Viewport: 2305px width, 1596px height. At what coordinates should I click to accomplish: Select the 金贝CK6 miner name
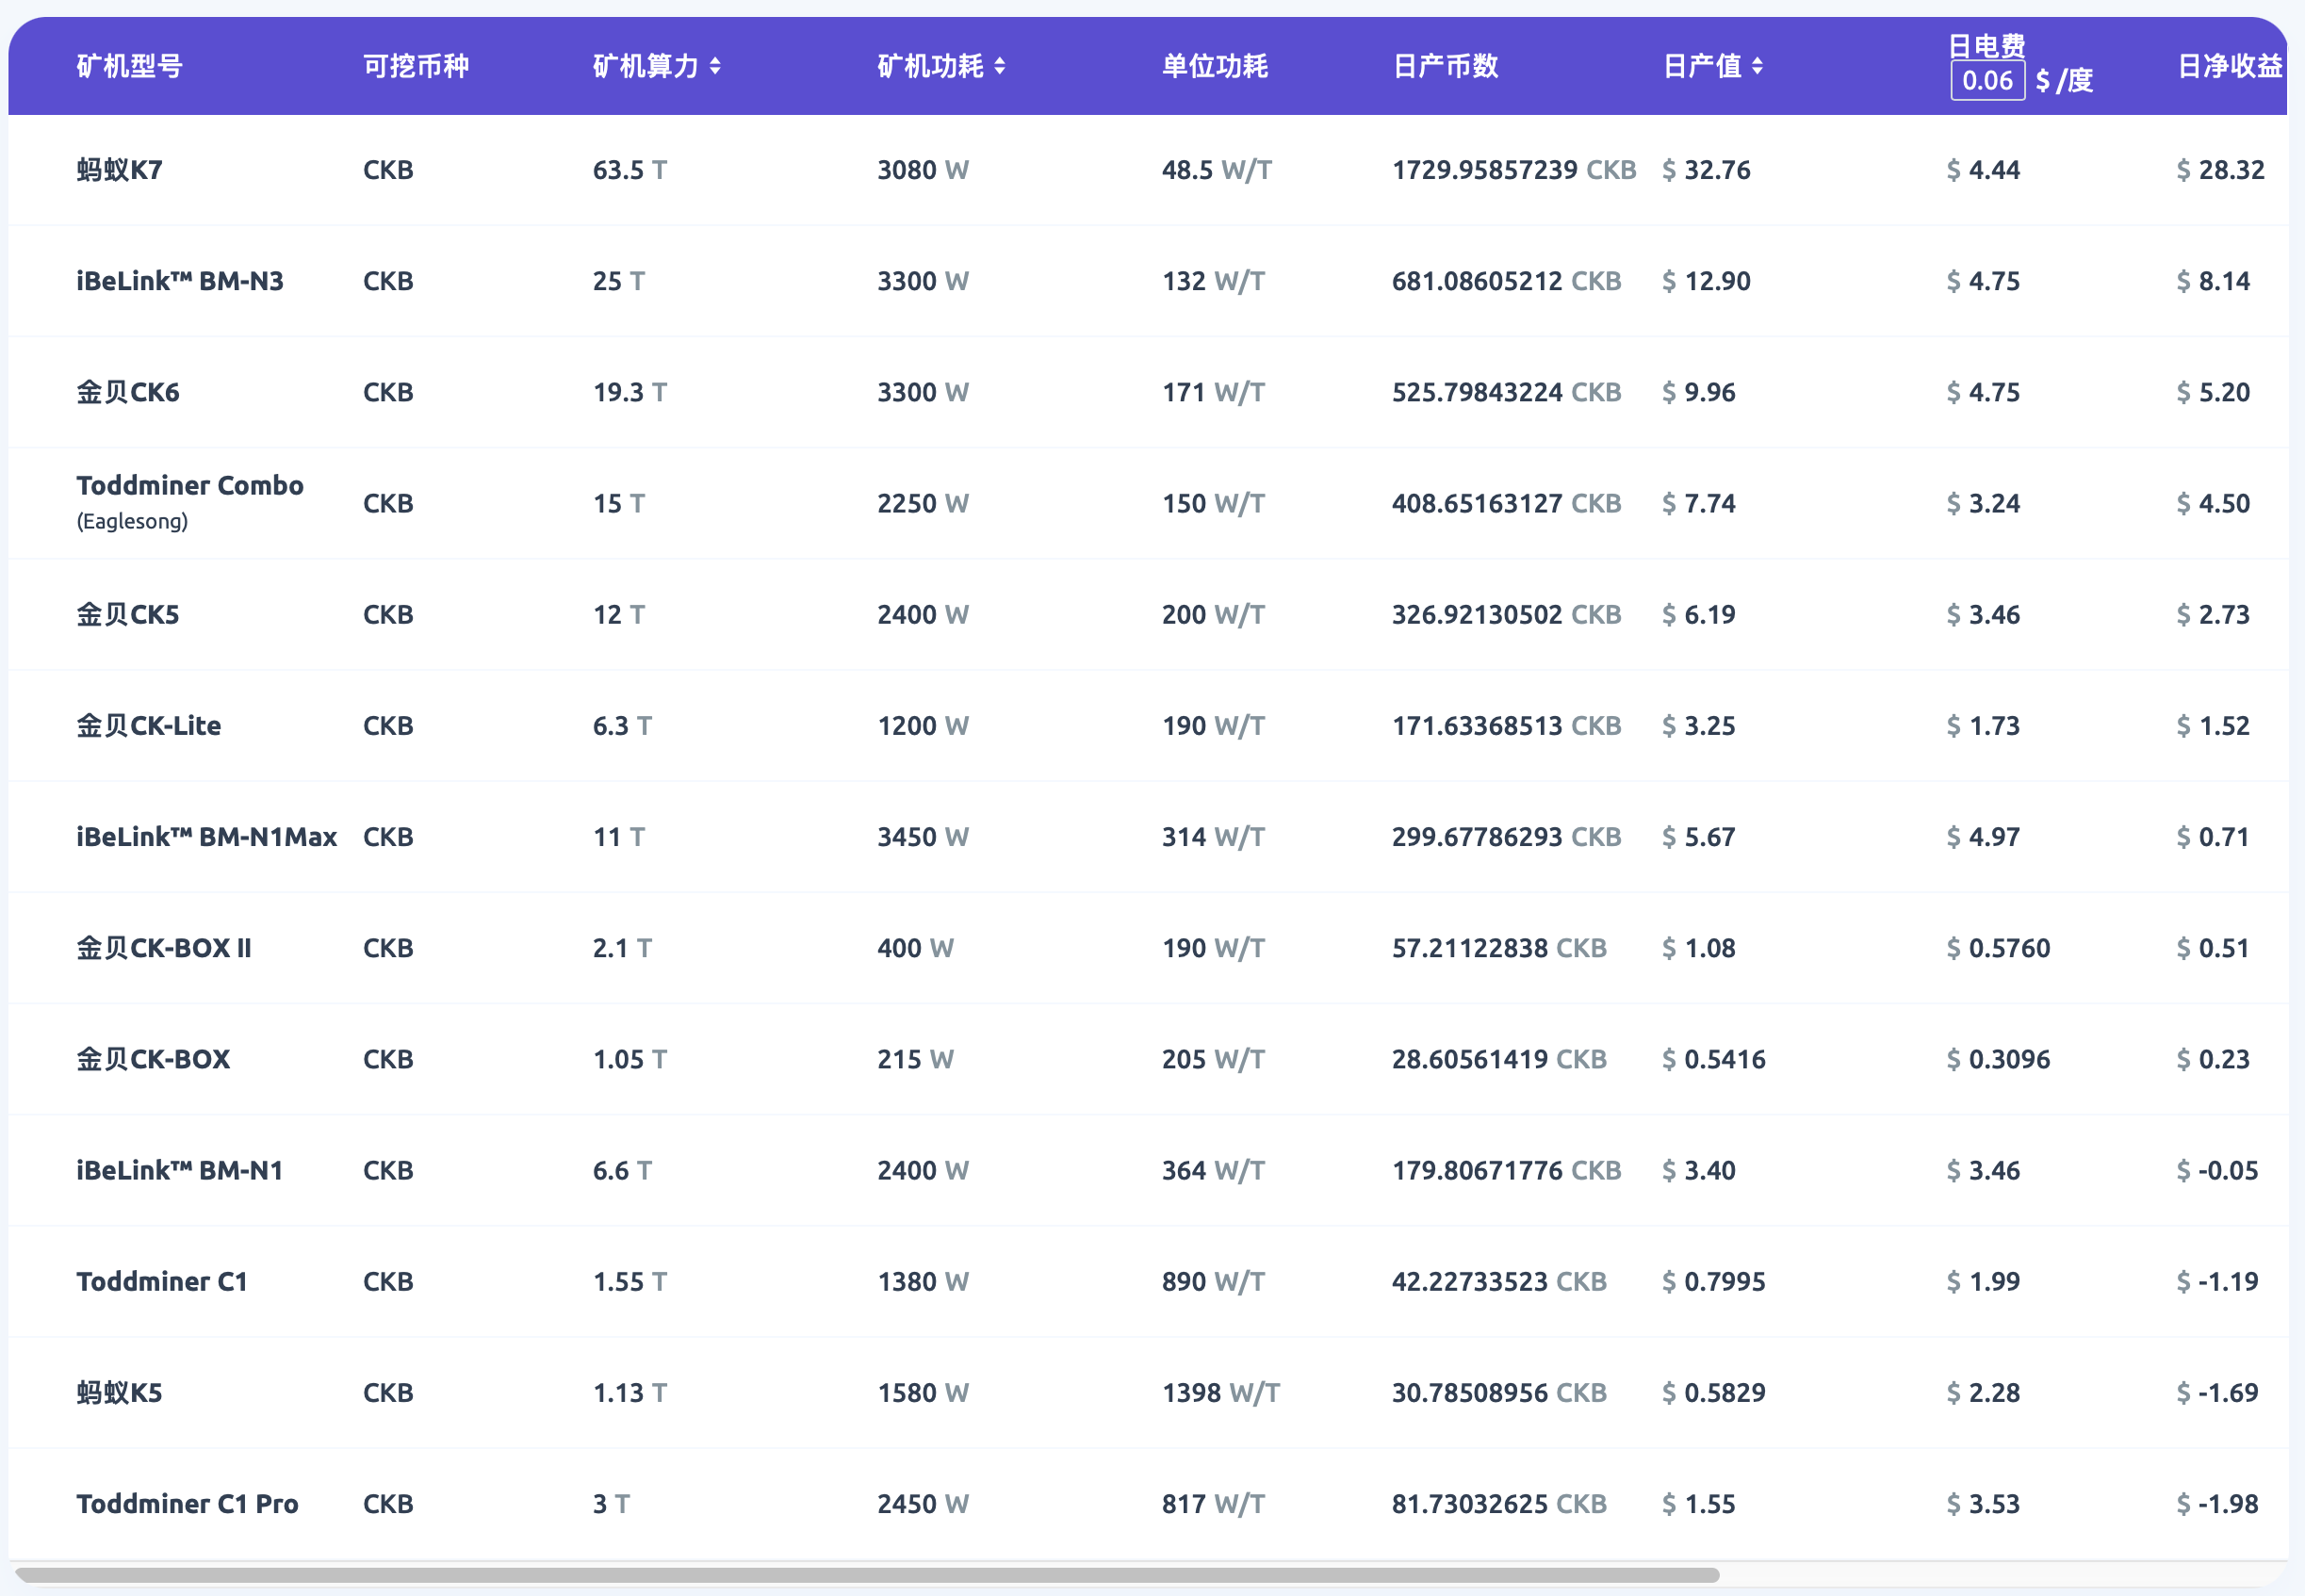pos(128,392)
